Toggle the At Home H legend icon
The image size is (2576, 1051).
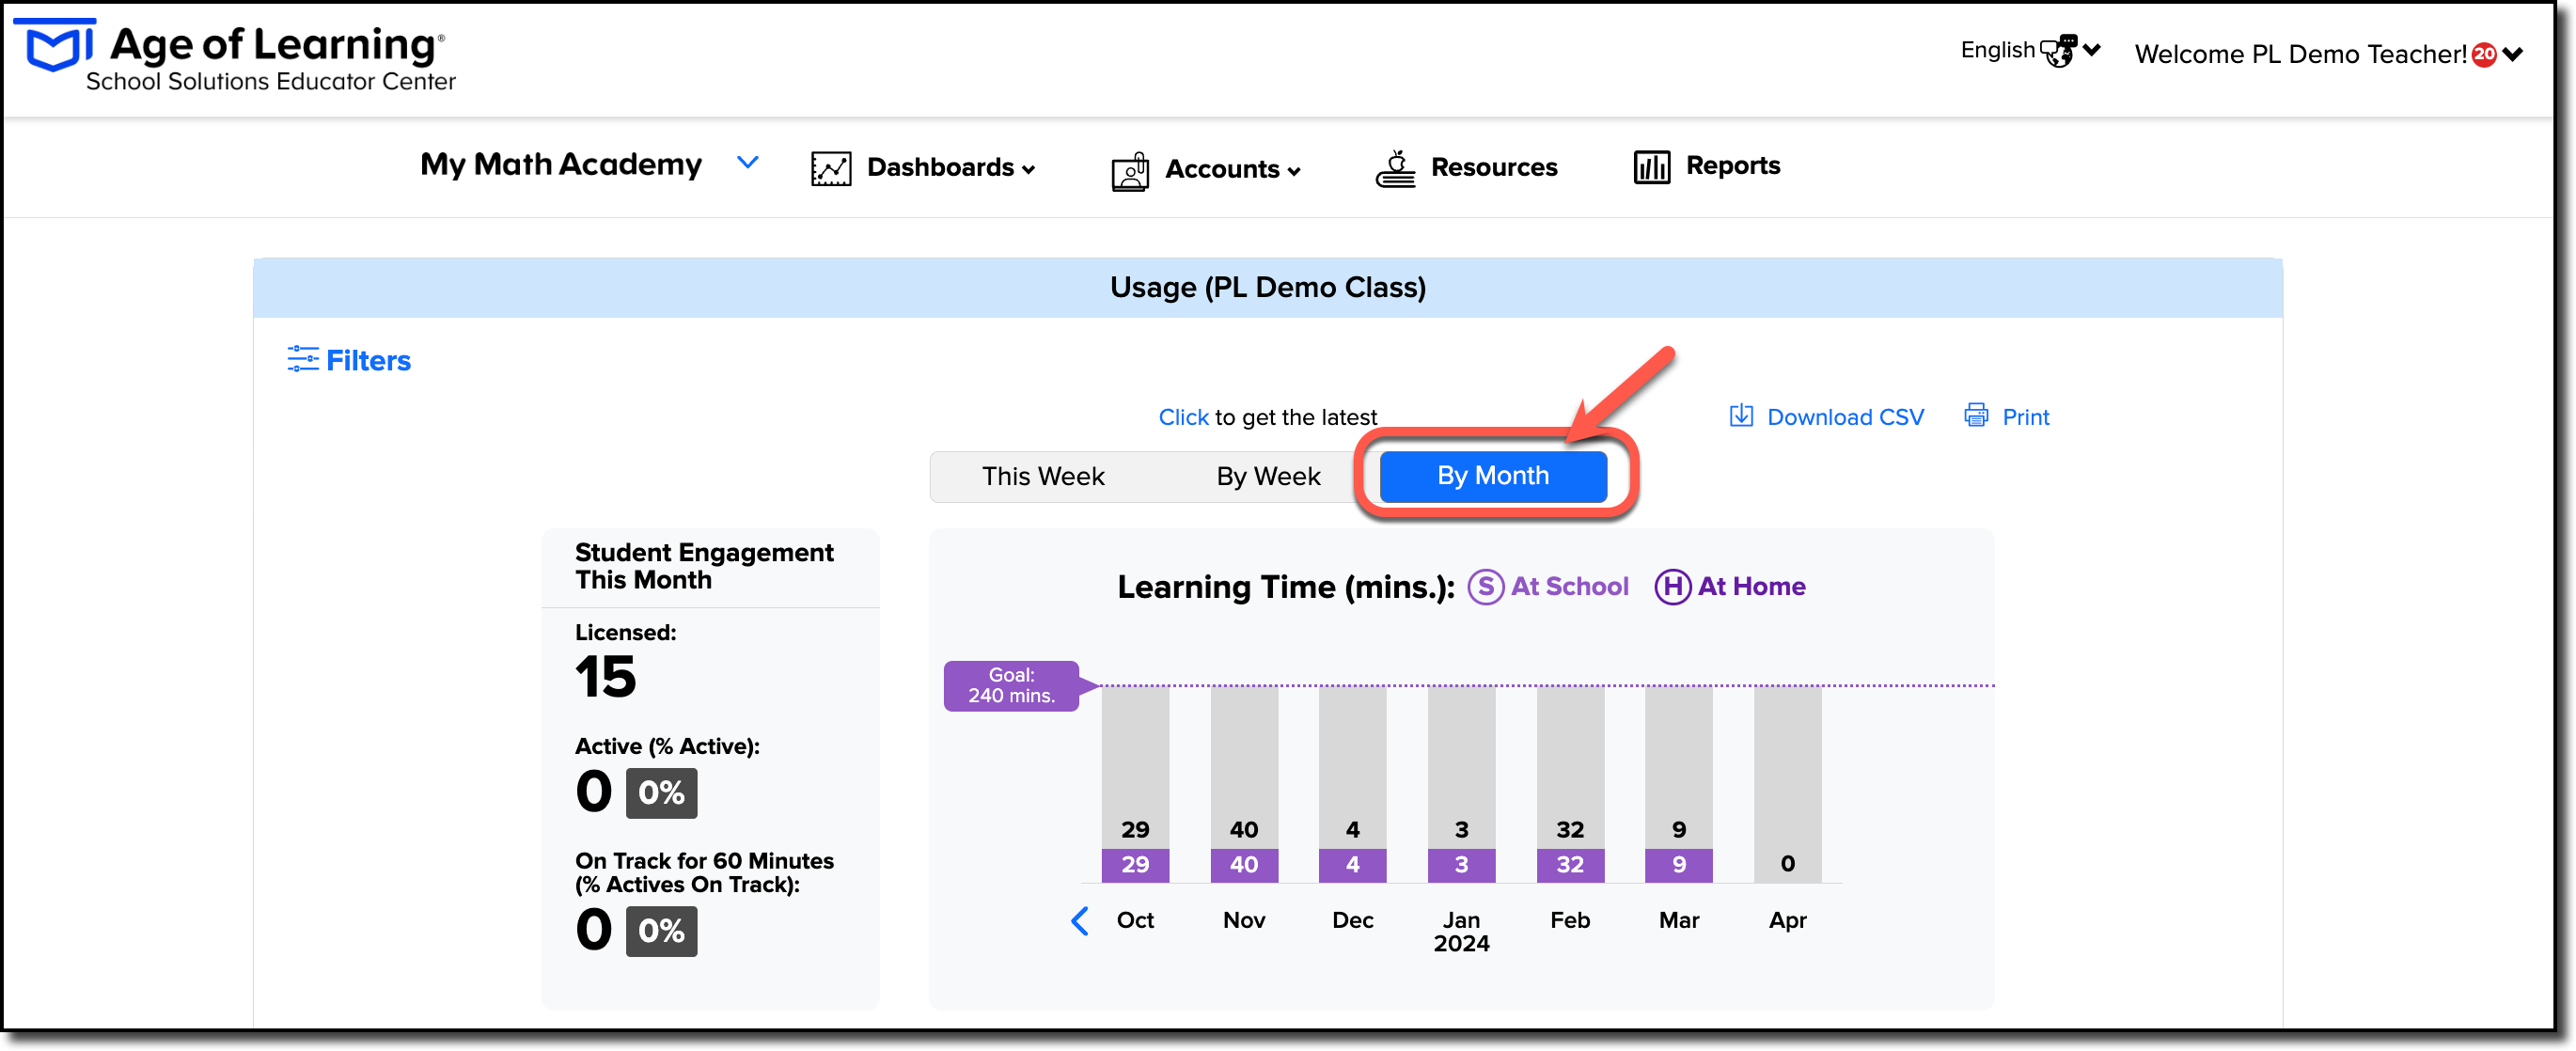pyautogui.click(x=1672, y=587)
